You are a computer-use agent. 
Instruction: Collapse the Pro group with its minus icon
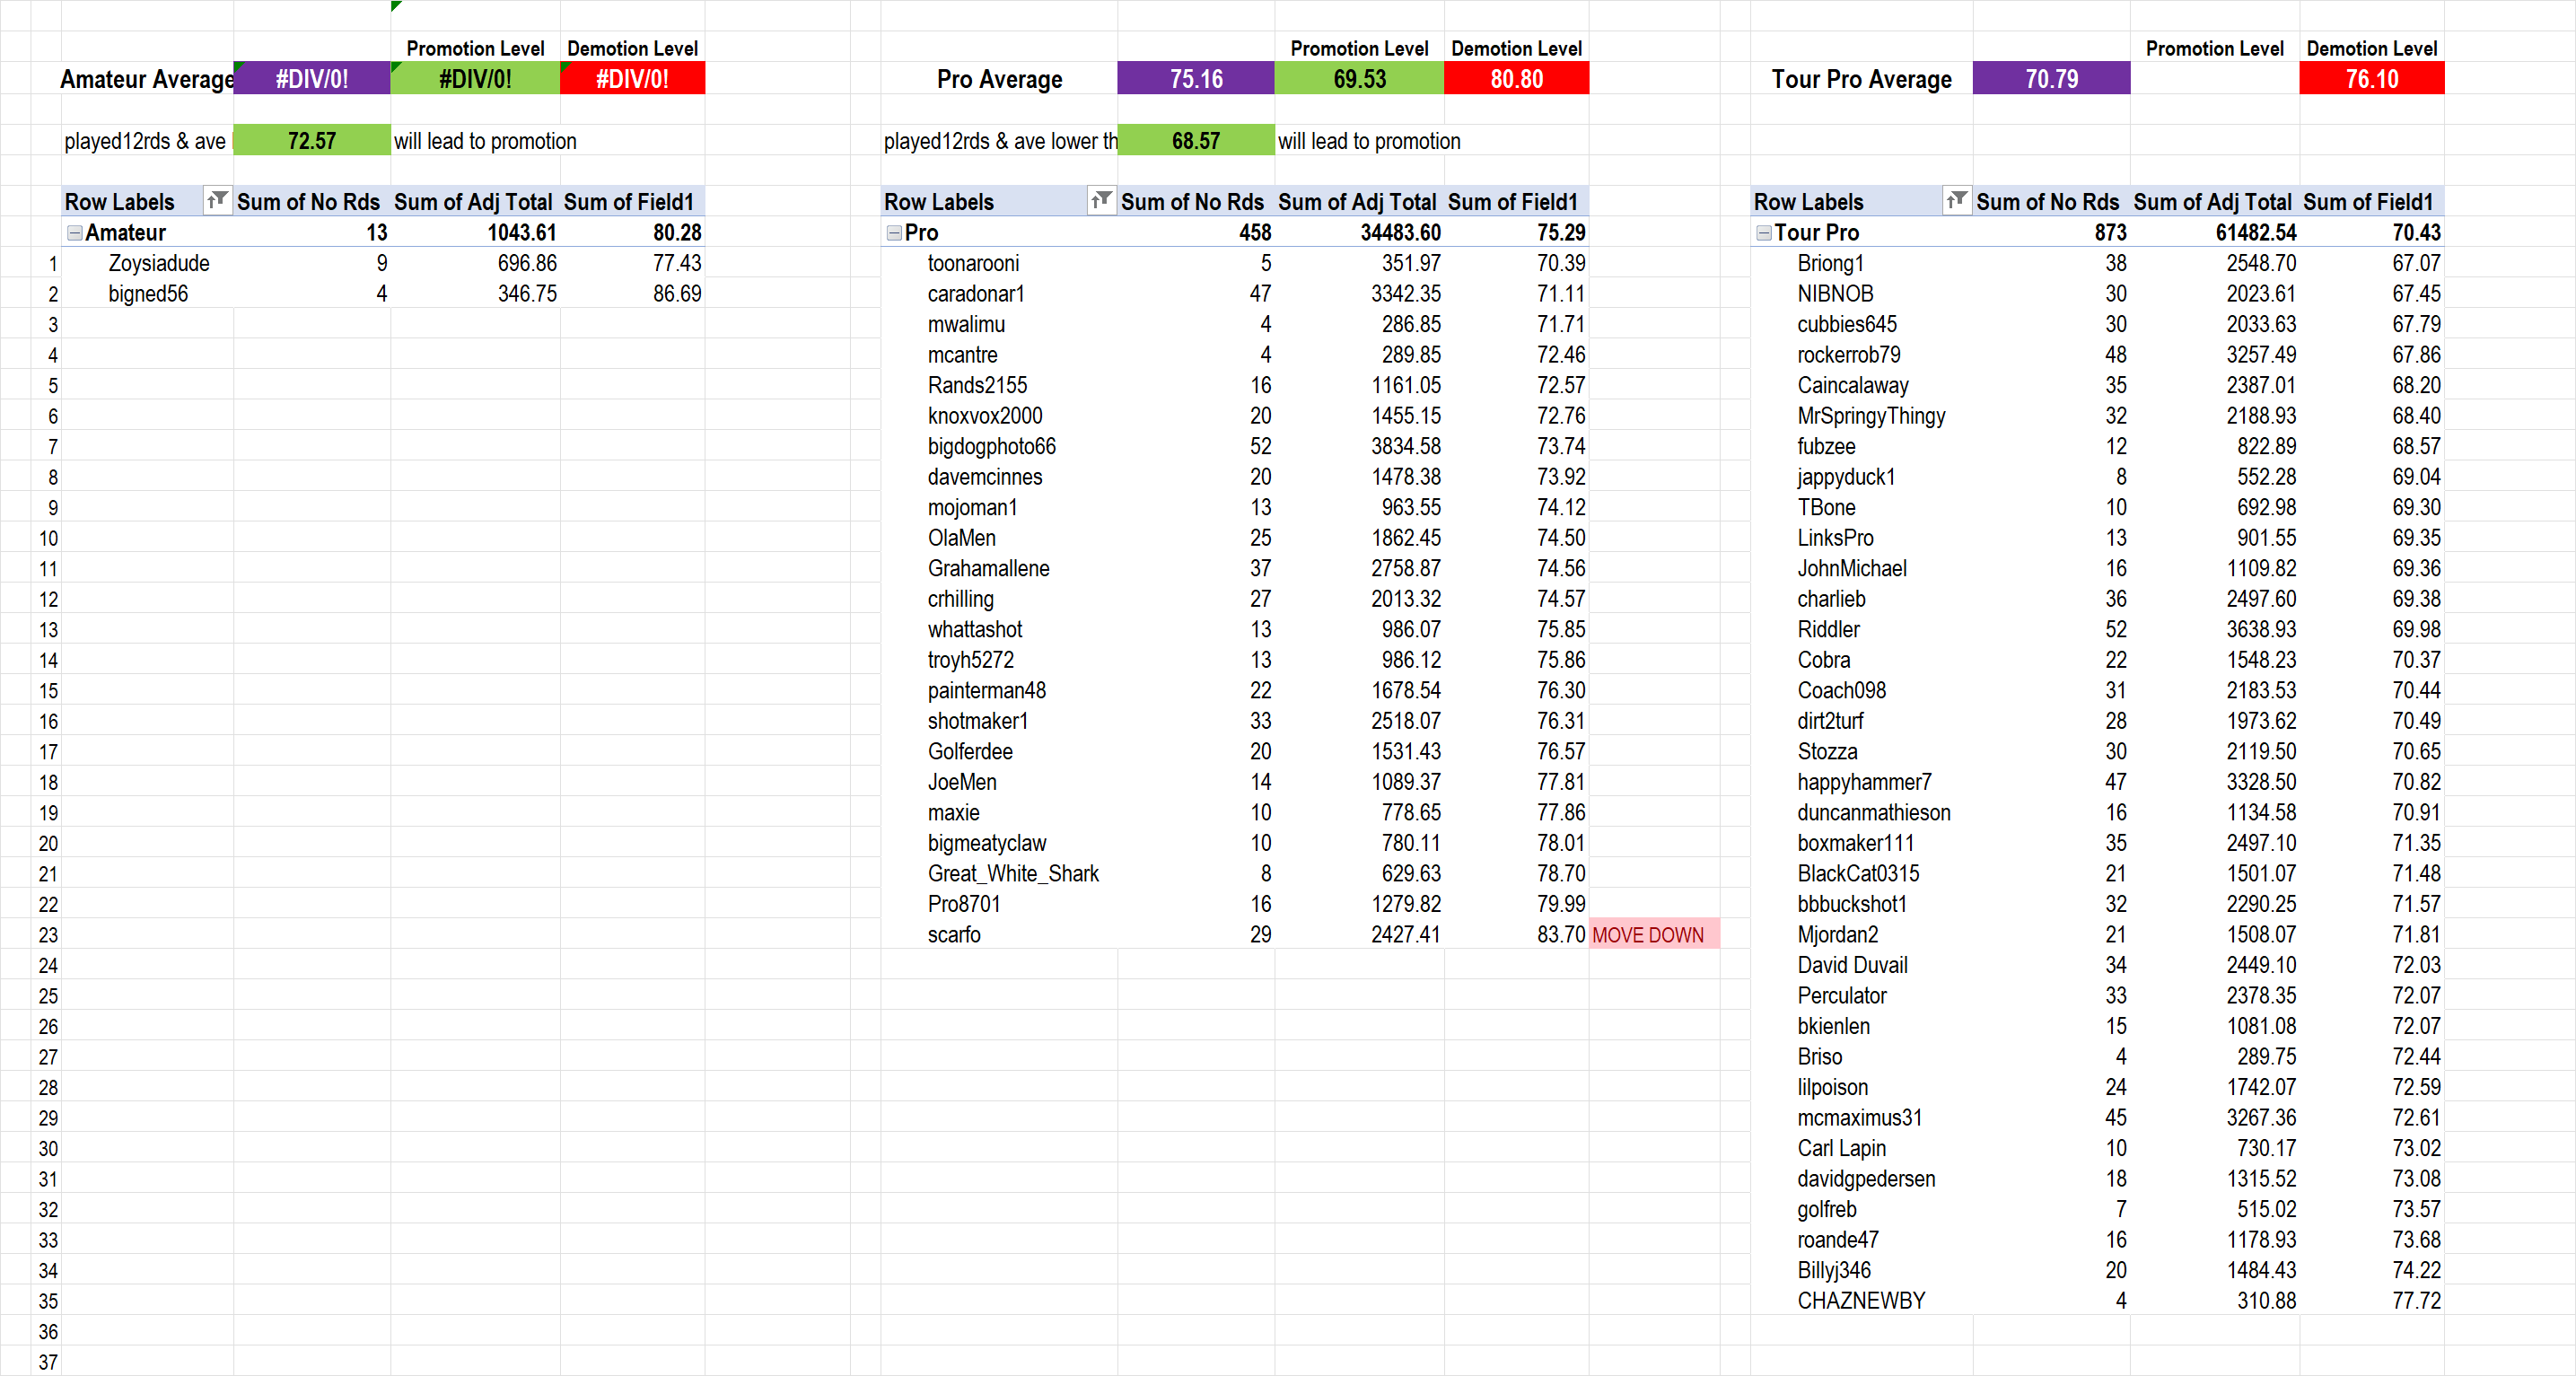(894, 233)
